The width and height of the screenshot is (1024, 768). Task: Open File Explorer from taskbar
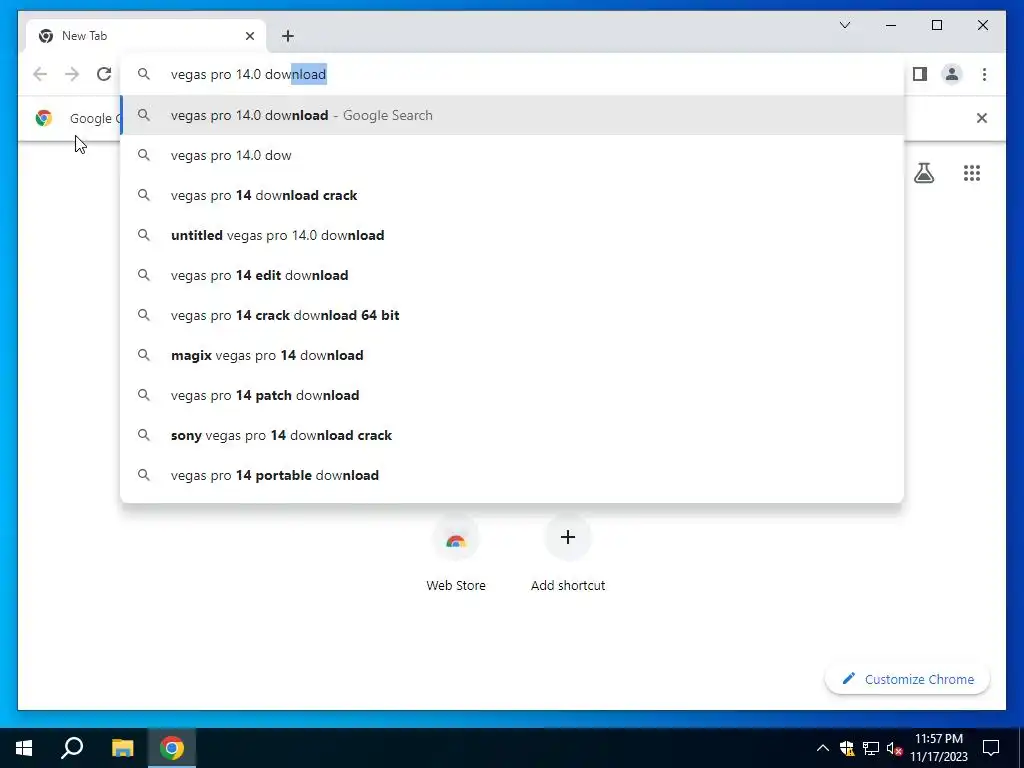122,748
